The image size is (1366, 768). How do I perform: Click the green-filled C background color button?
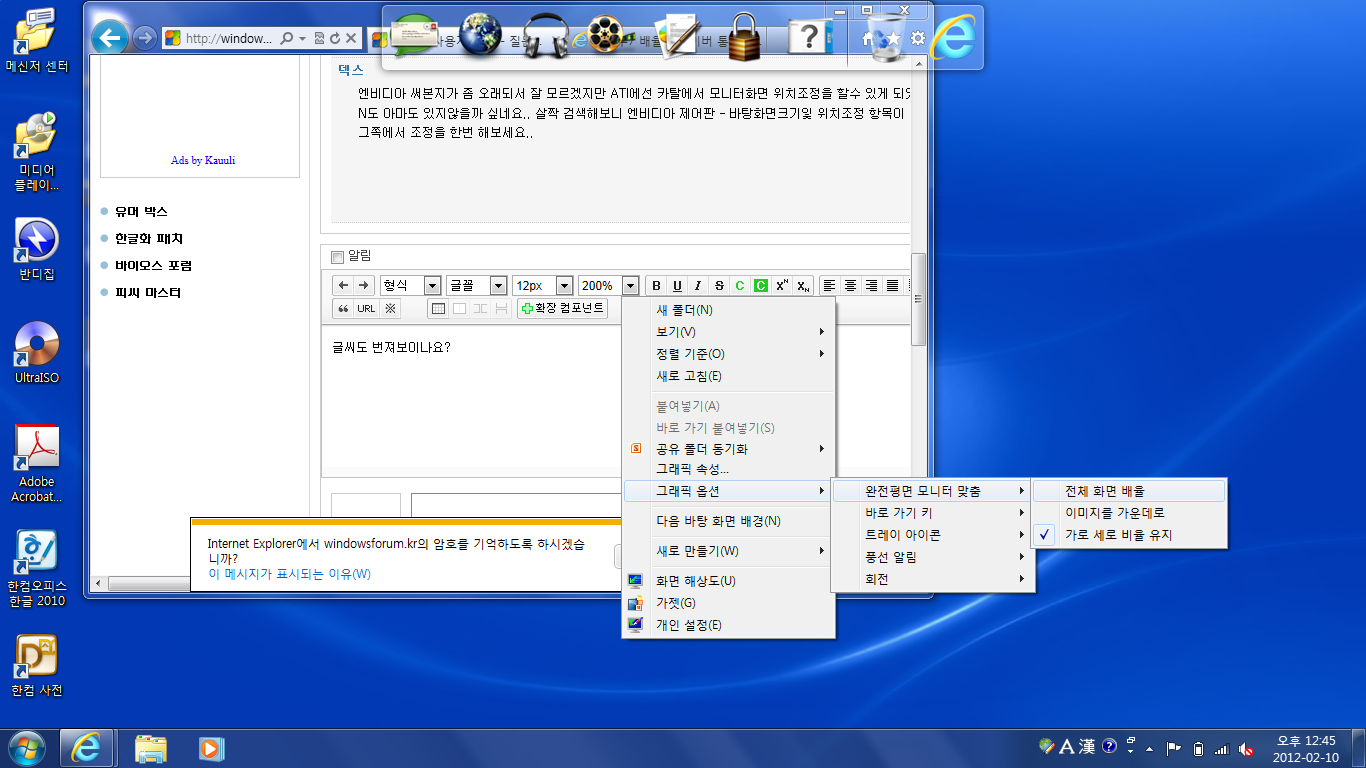point(761,286)
